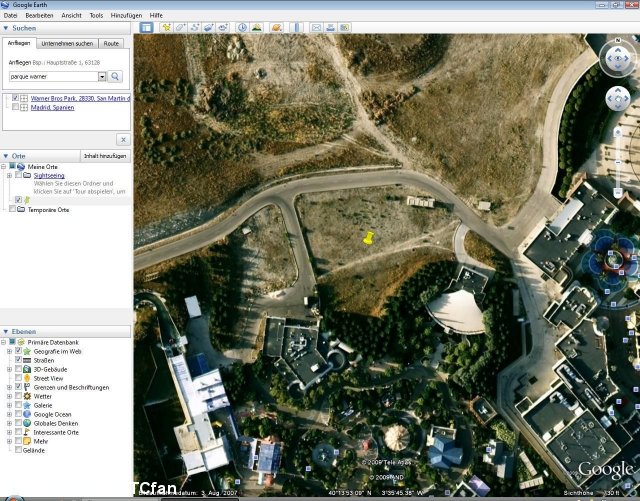Open the Datei menu
The image size is (640, 501).
coord(11,16)
